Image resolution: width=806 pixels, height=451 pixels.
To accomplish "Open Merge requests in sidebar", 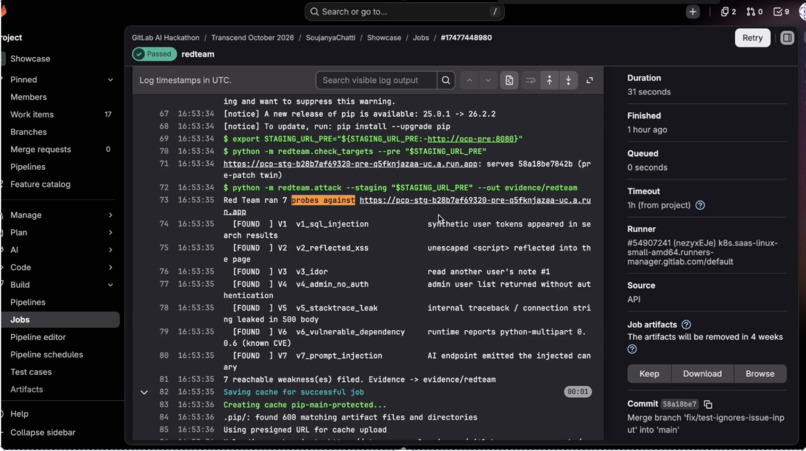I will click(41, 150).
